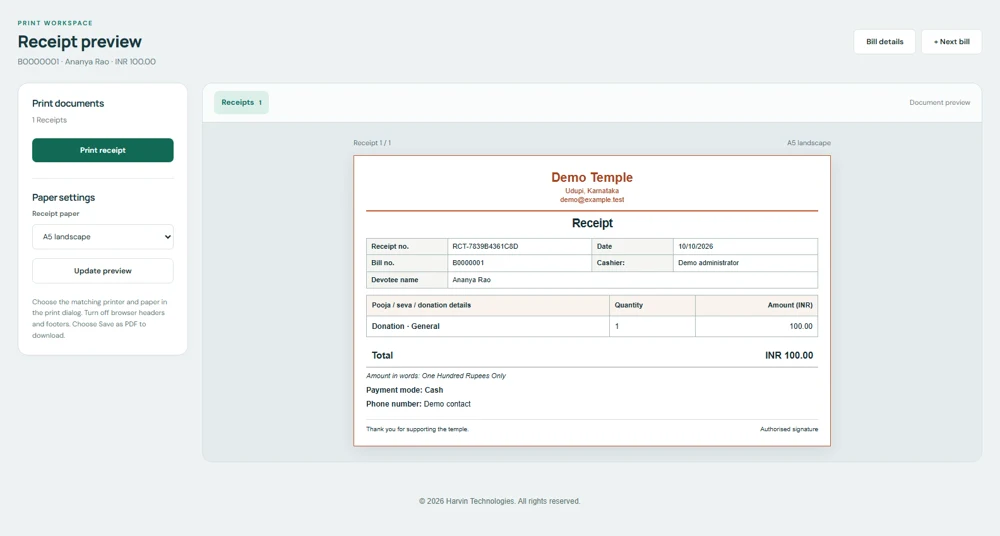Click the date value 10/10/2026

point(746,246)
